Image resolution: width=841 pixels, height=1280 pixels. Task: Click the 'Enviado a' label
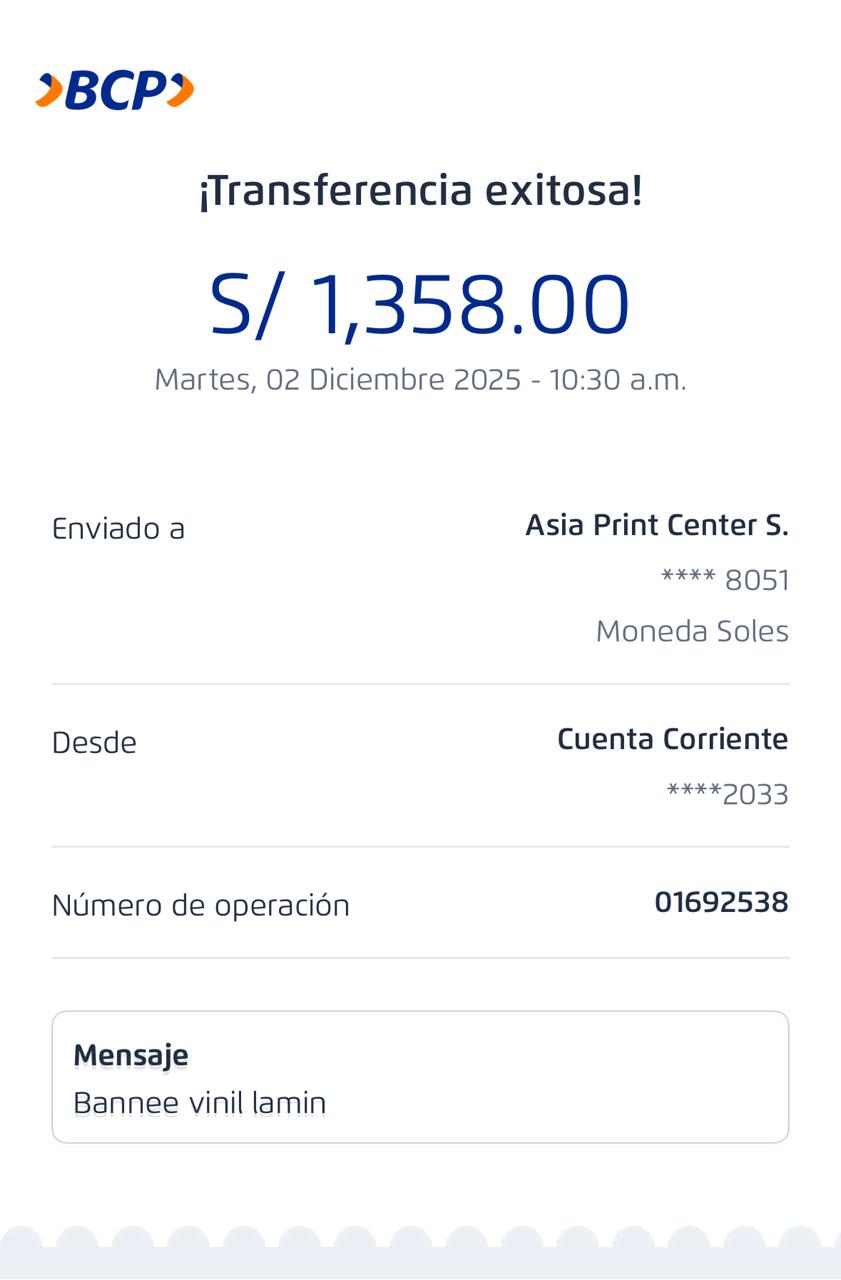pyautogui.click(x=118, y=528)
